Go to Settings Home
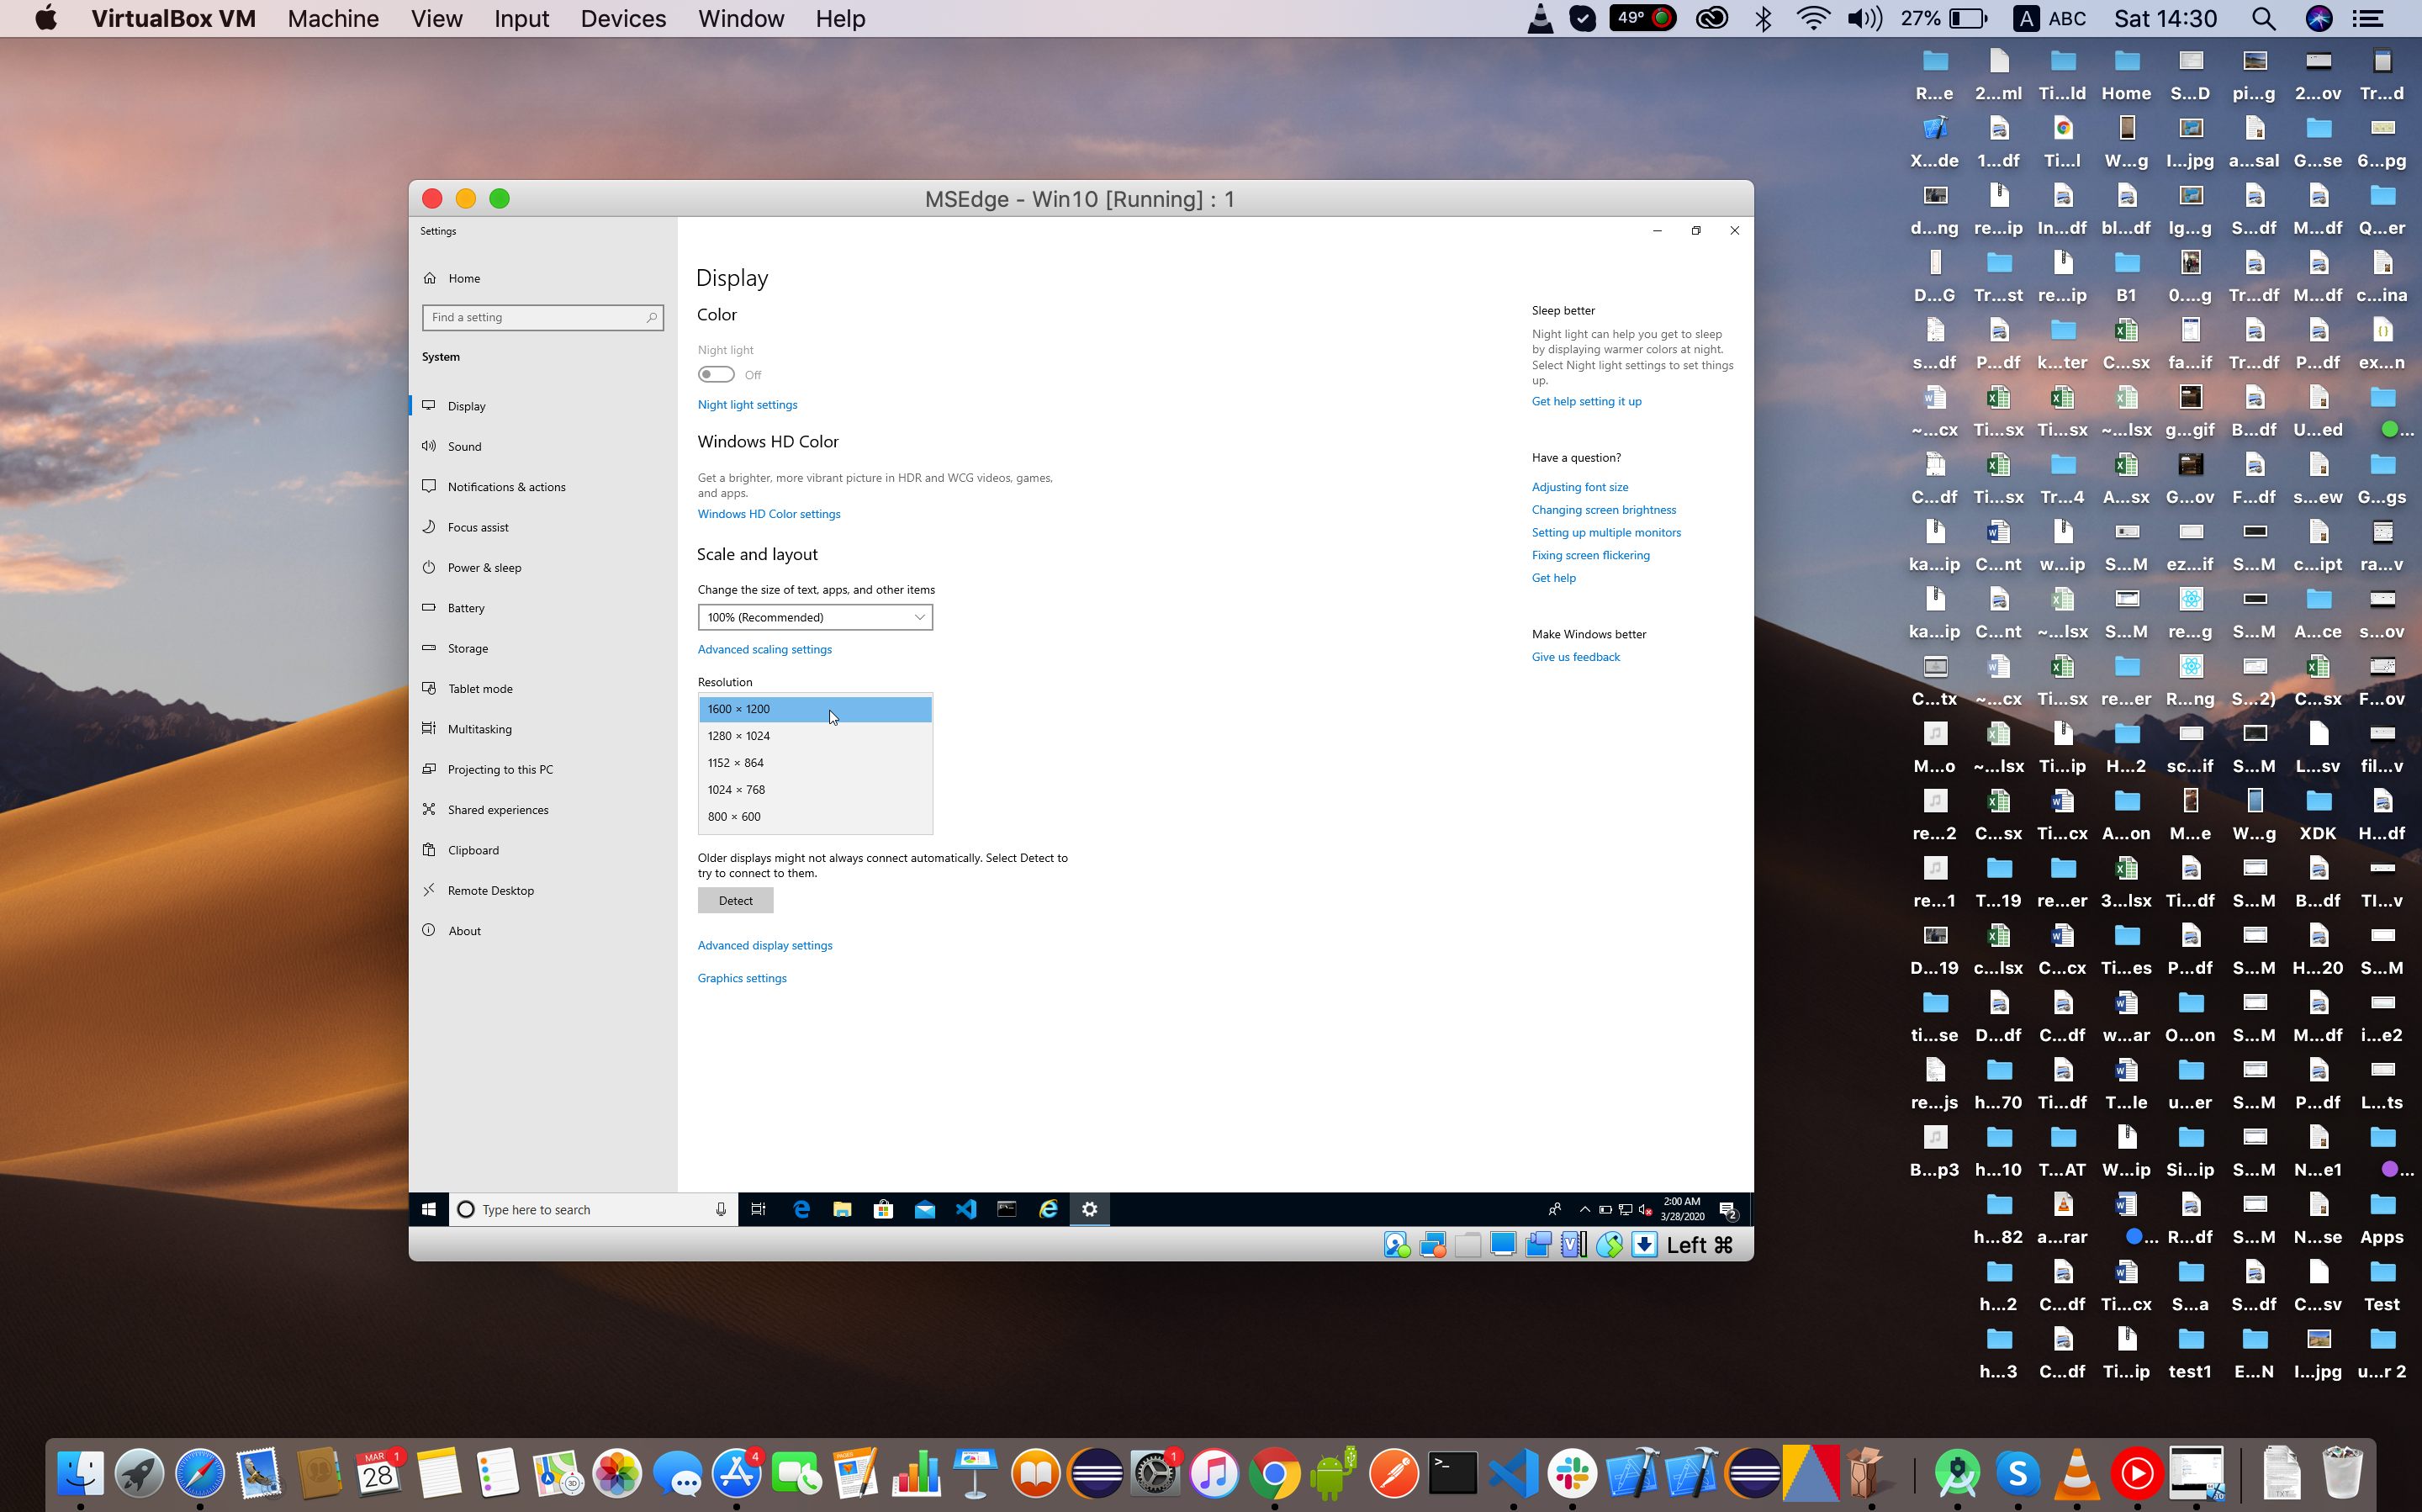 [542, 278]
